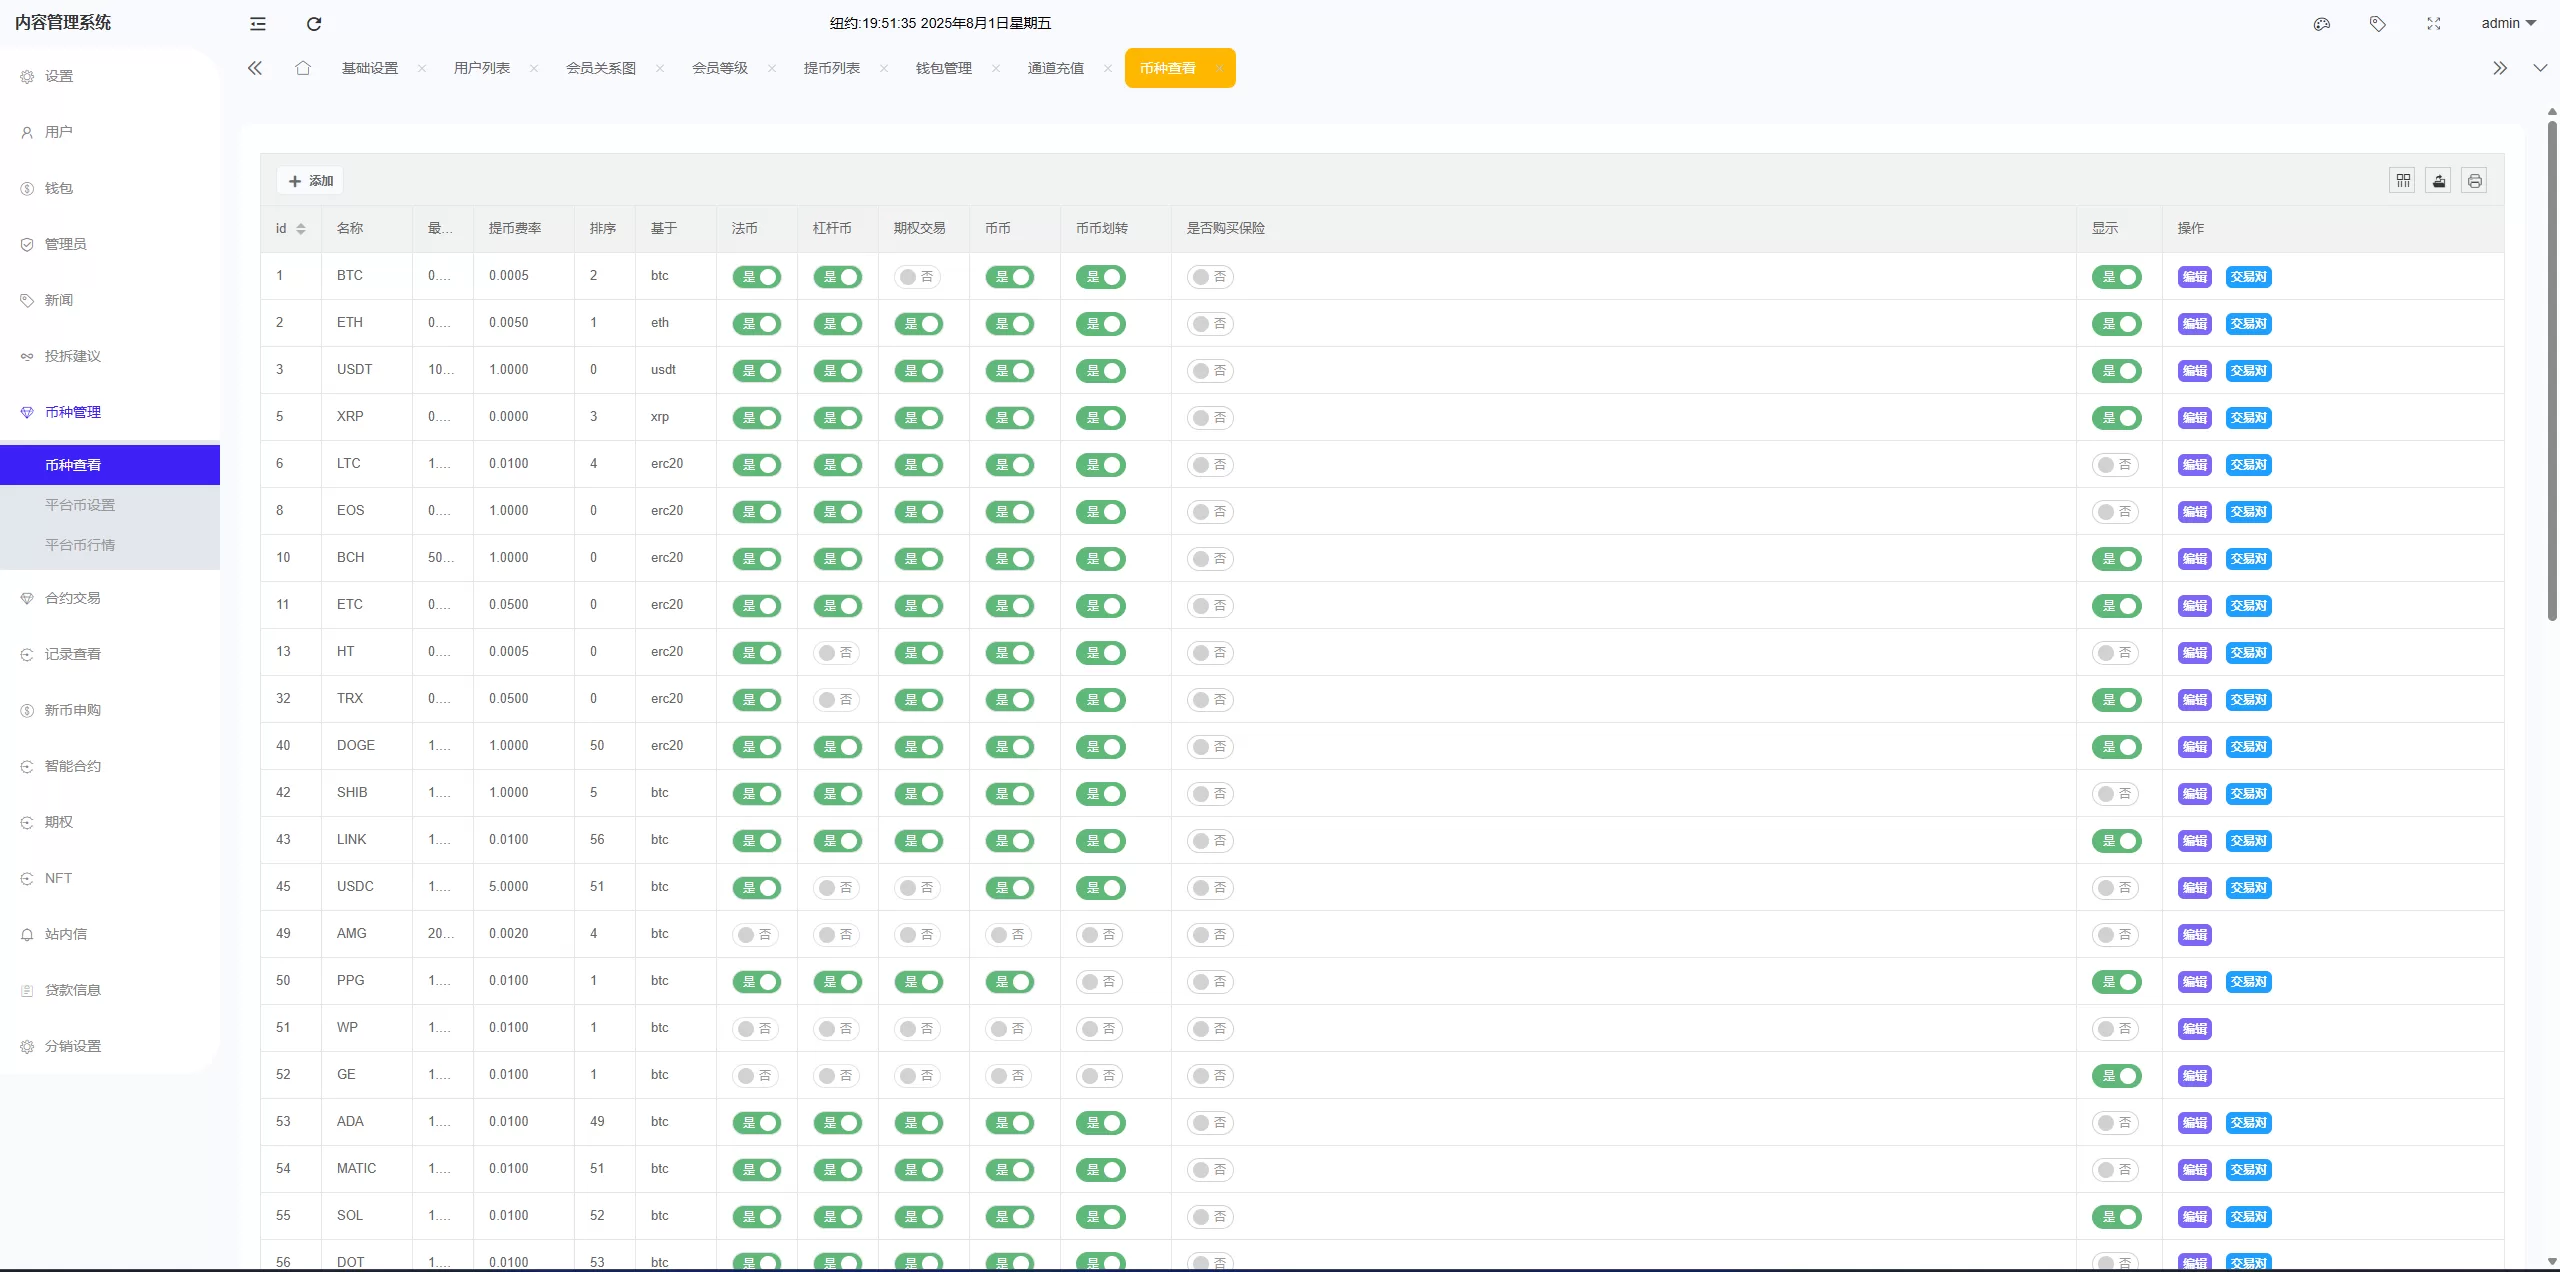Click the tag icon in header
The image size is (2560, 1272).
click(x=2378, y=24)
